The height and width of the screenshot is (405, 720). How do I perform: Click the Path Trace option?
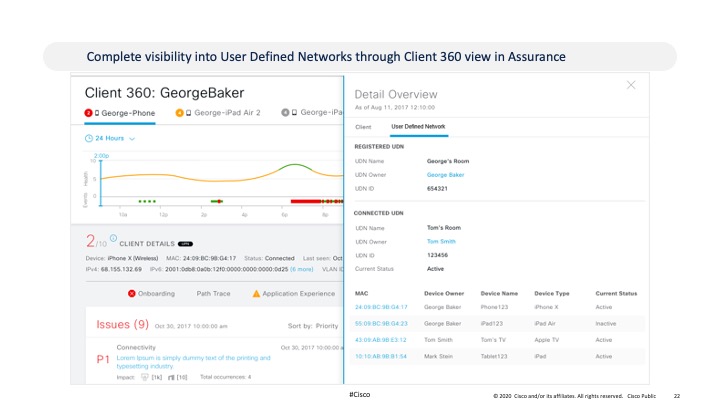[x=212, y=293]
